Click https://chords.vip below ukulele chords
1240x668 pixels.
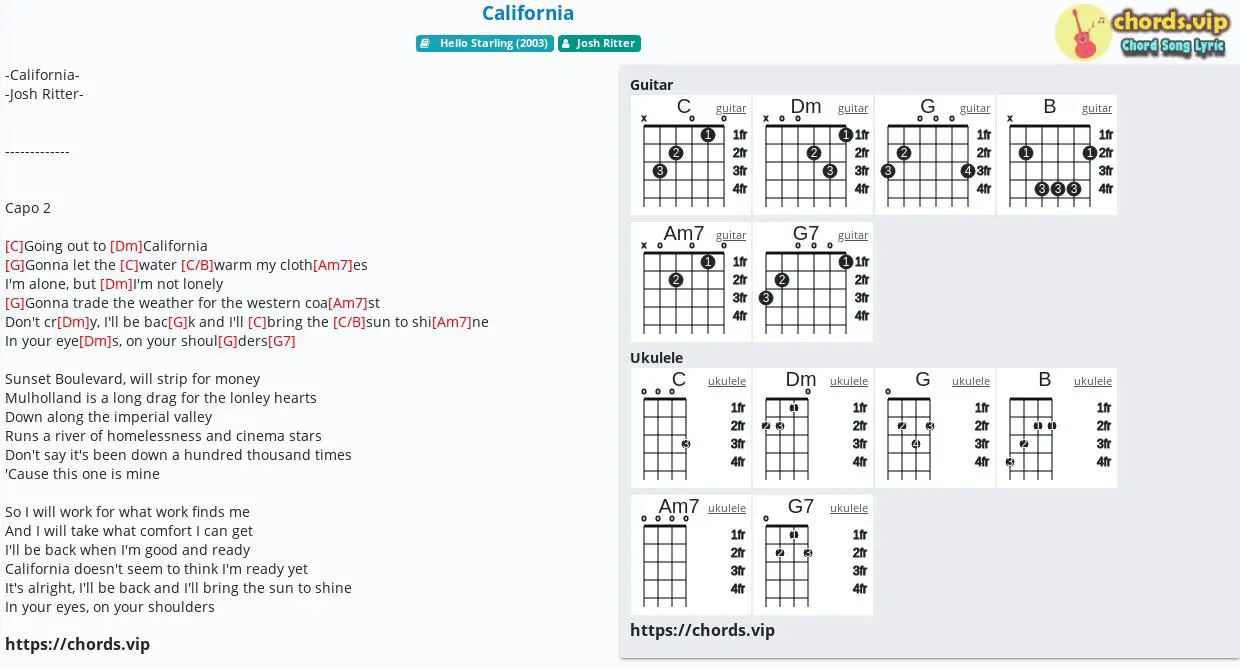[702, 630]
